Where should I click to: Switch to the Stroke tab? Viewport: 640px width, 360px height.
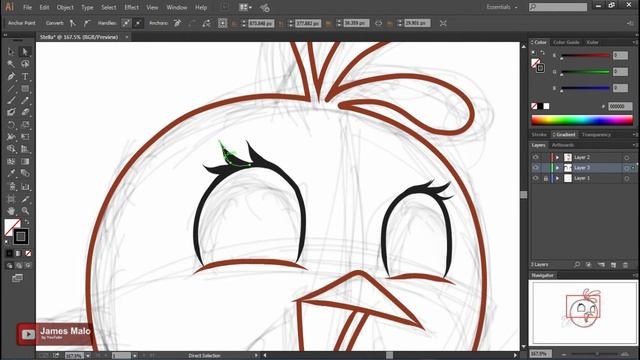pyautogui.click(x=539, y=134)
